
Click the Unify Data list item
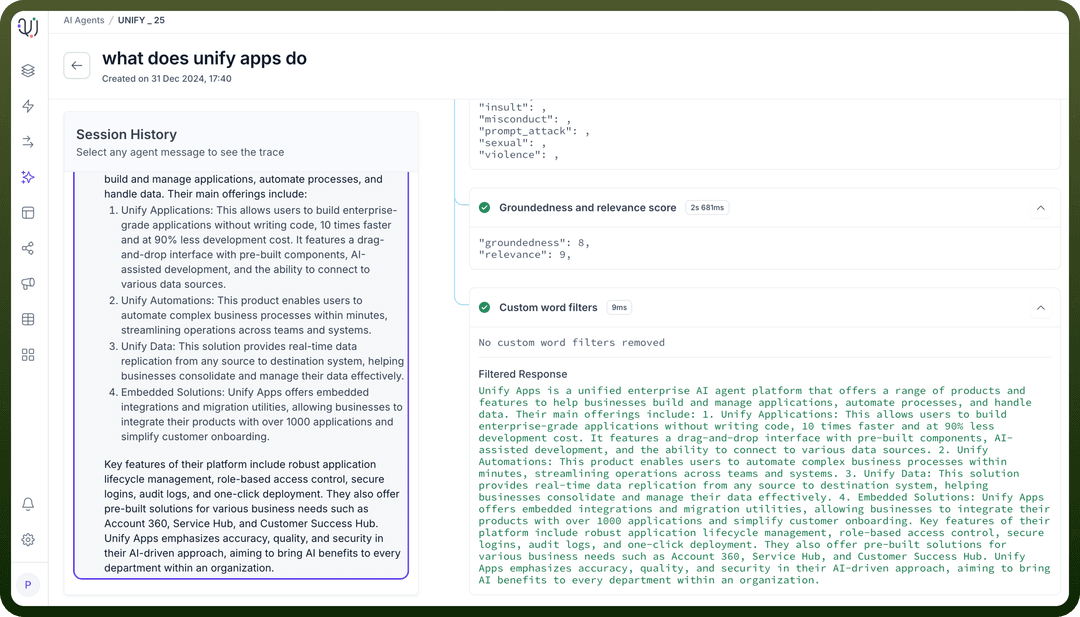point(256,361)
